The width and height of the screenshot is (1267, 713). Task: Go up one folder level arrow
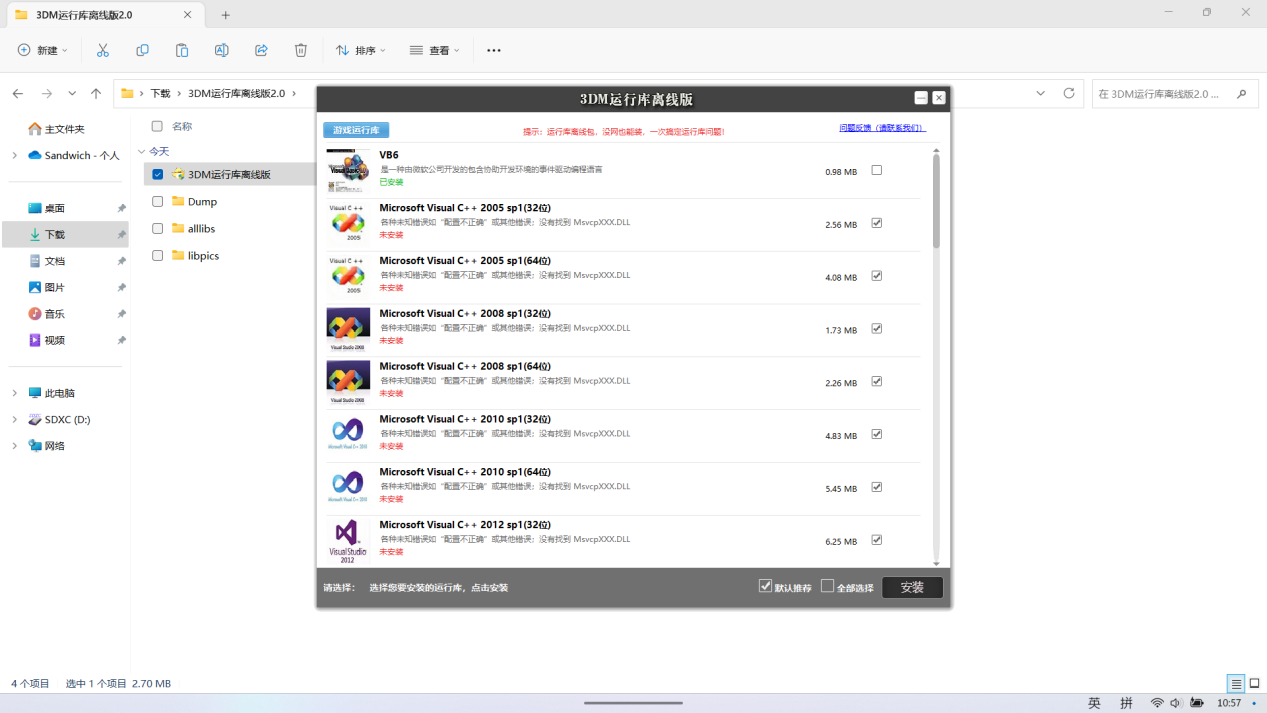(x=96, y=93)
